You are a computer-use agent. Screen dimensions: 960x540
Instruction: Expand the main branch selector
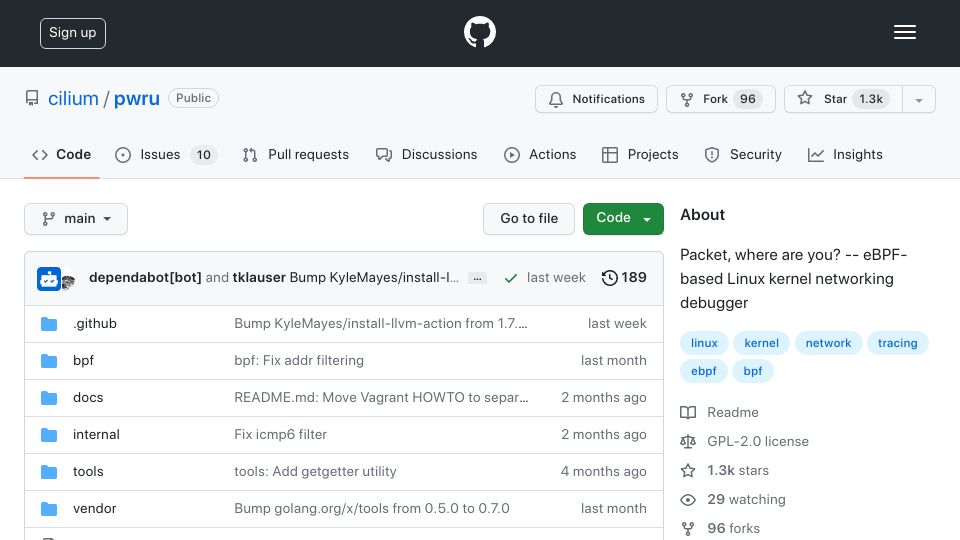tap(76, 219)
